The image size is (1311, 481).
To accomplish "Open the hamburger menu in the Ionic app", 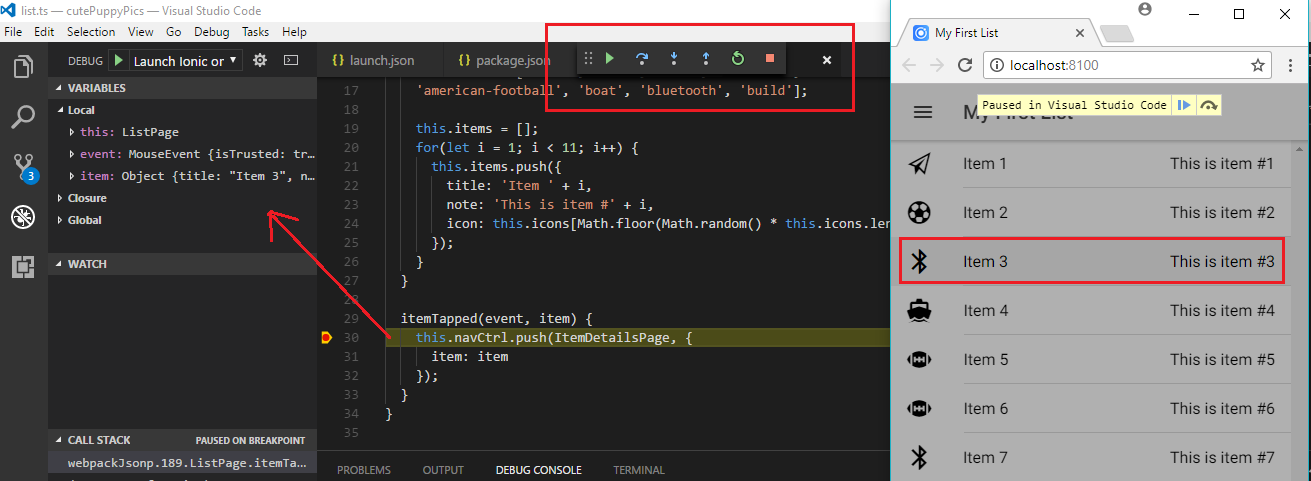I will [x=923, y=112].
